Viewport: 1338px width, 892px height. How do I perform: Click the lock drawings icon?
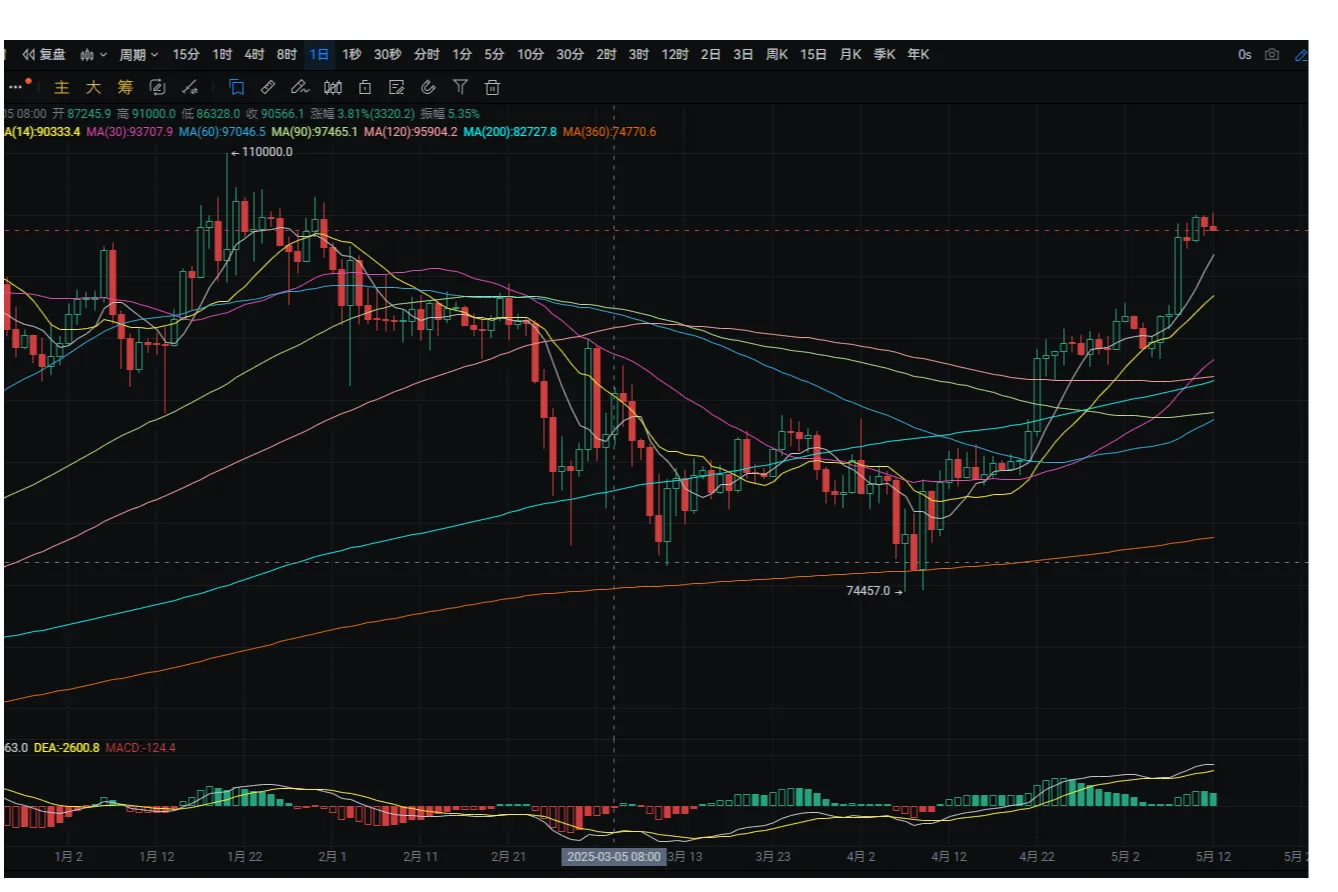tap(365, 87)
